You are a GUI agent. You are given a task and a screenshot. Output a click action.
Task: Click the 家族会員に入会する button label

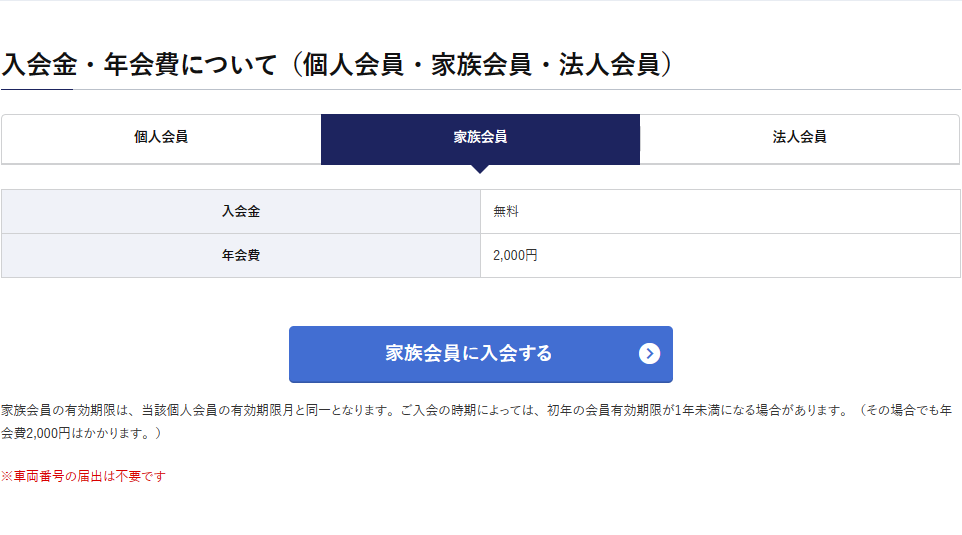(x=469, y=353)
